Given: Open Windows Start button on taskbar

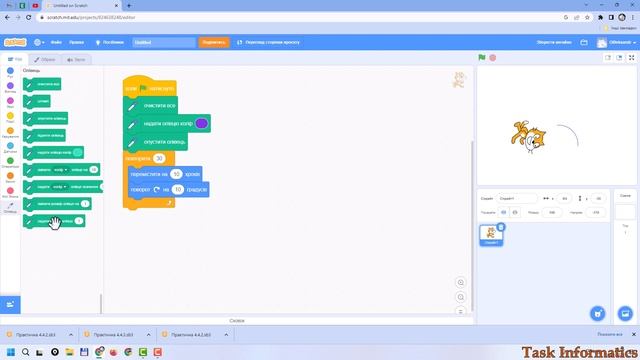Looking at the screenshot, I should 11,352.
